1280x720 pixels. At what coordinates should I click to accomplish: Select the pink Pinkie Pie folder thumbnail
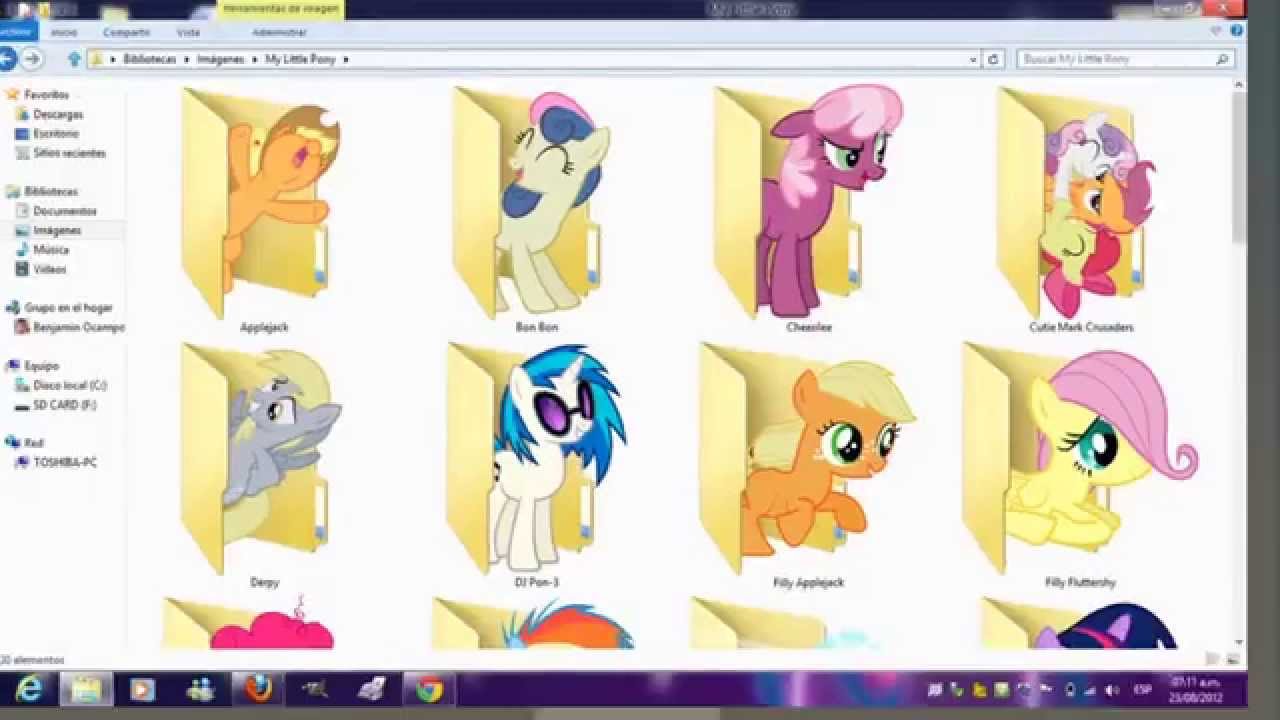pyautogui.click(x=248, y=623)
